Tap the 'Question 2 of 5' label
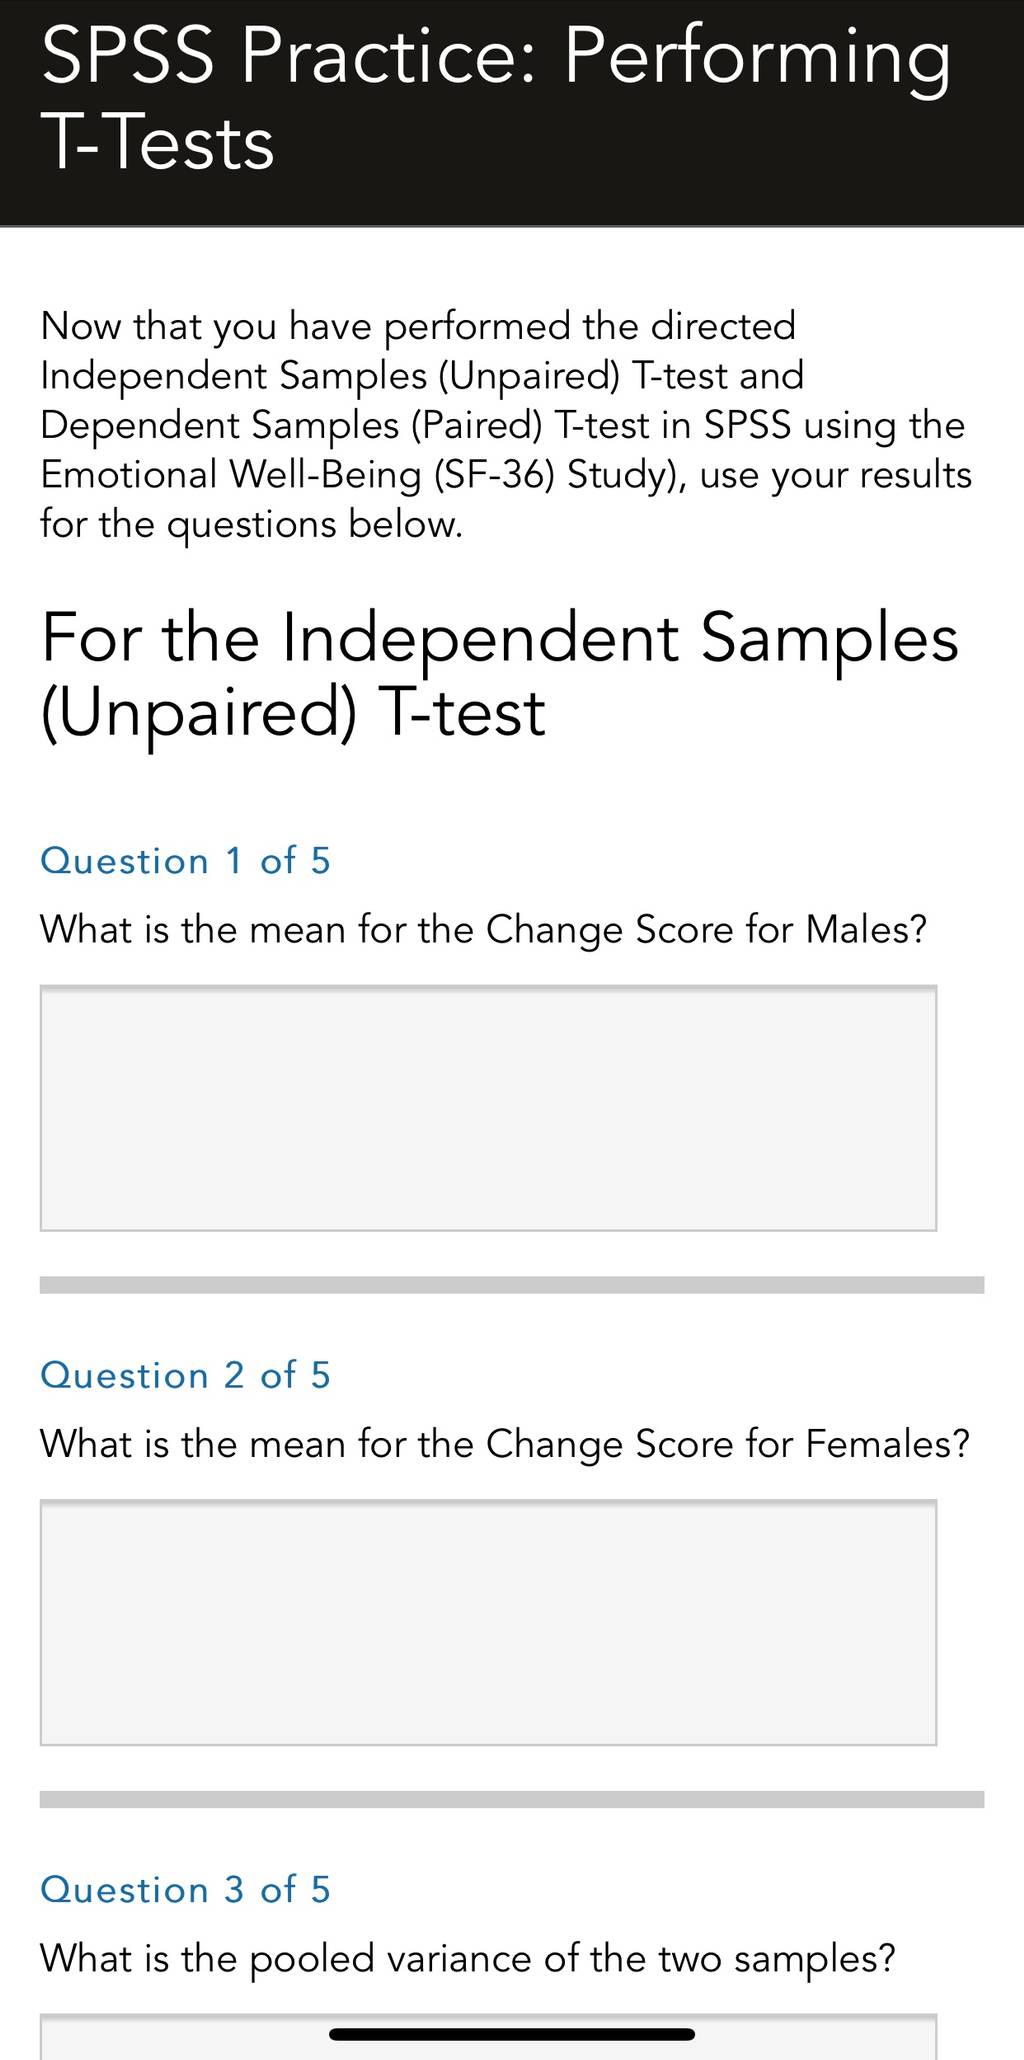1024x2060 pixels. (x=185, y=1375)
